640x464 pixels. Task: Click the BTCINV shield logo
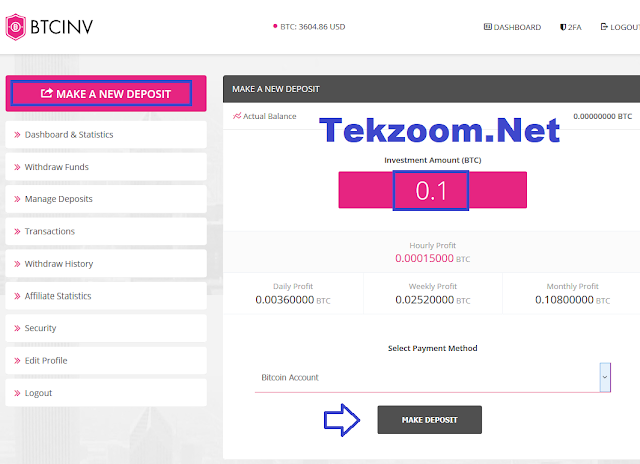click(16, 27)
